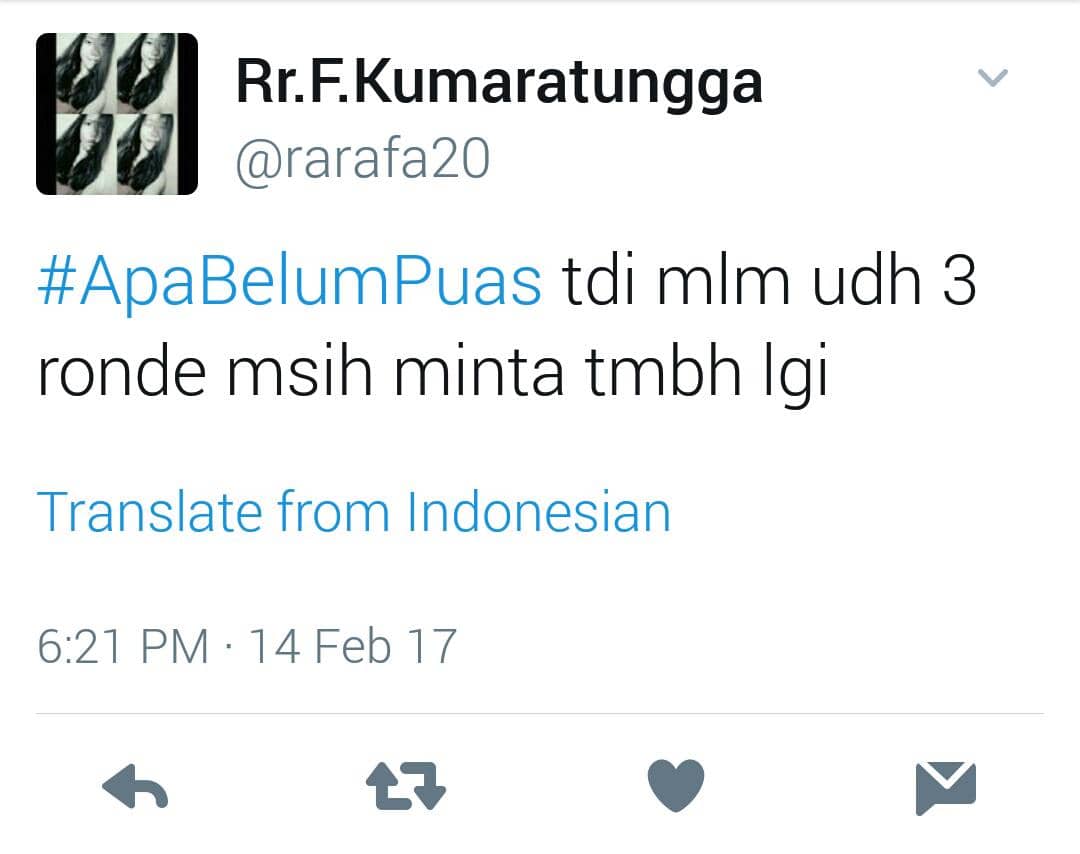The image size is (1080, 854).
Task: Retweet this post with the retweet icon
Action: click(x=406, y=785)
